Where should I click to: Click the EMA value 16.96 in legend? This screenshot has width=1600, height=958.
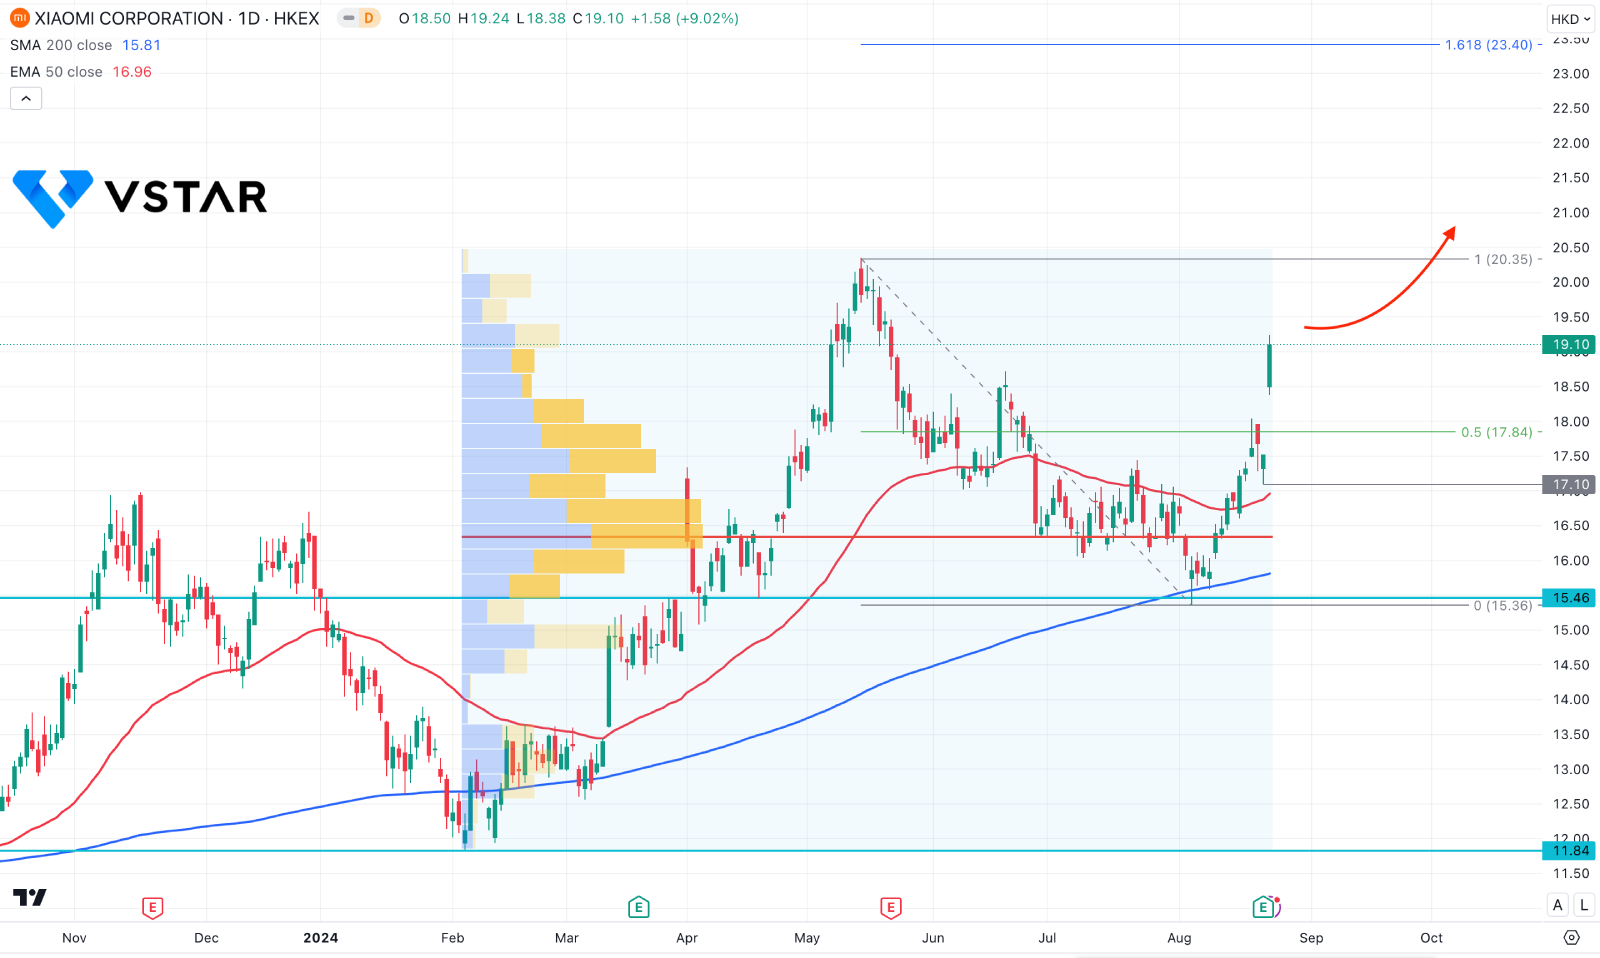[132, 72]
